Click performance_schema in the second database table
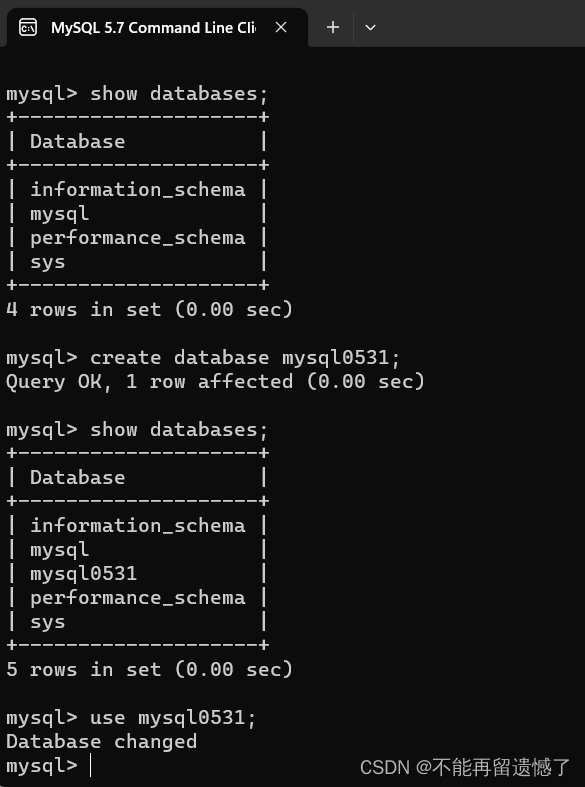Viewport: 585px width, 787px height. click(x=138, y=598)
